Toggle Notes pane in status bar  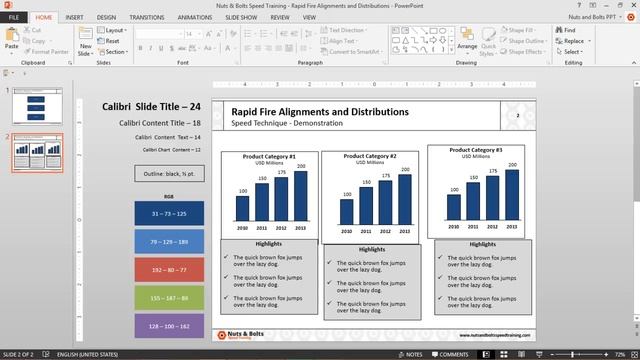(410, 354)
